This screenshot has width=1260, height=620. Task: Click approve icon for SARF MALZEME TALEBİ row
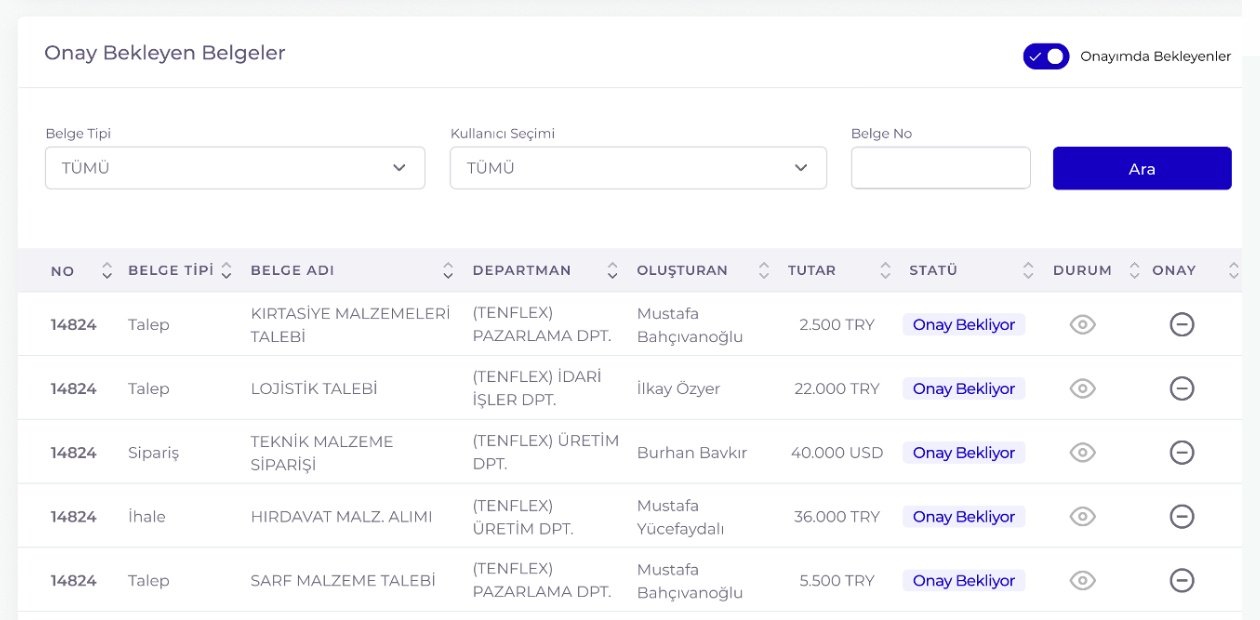click(x=1181, y=580)
